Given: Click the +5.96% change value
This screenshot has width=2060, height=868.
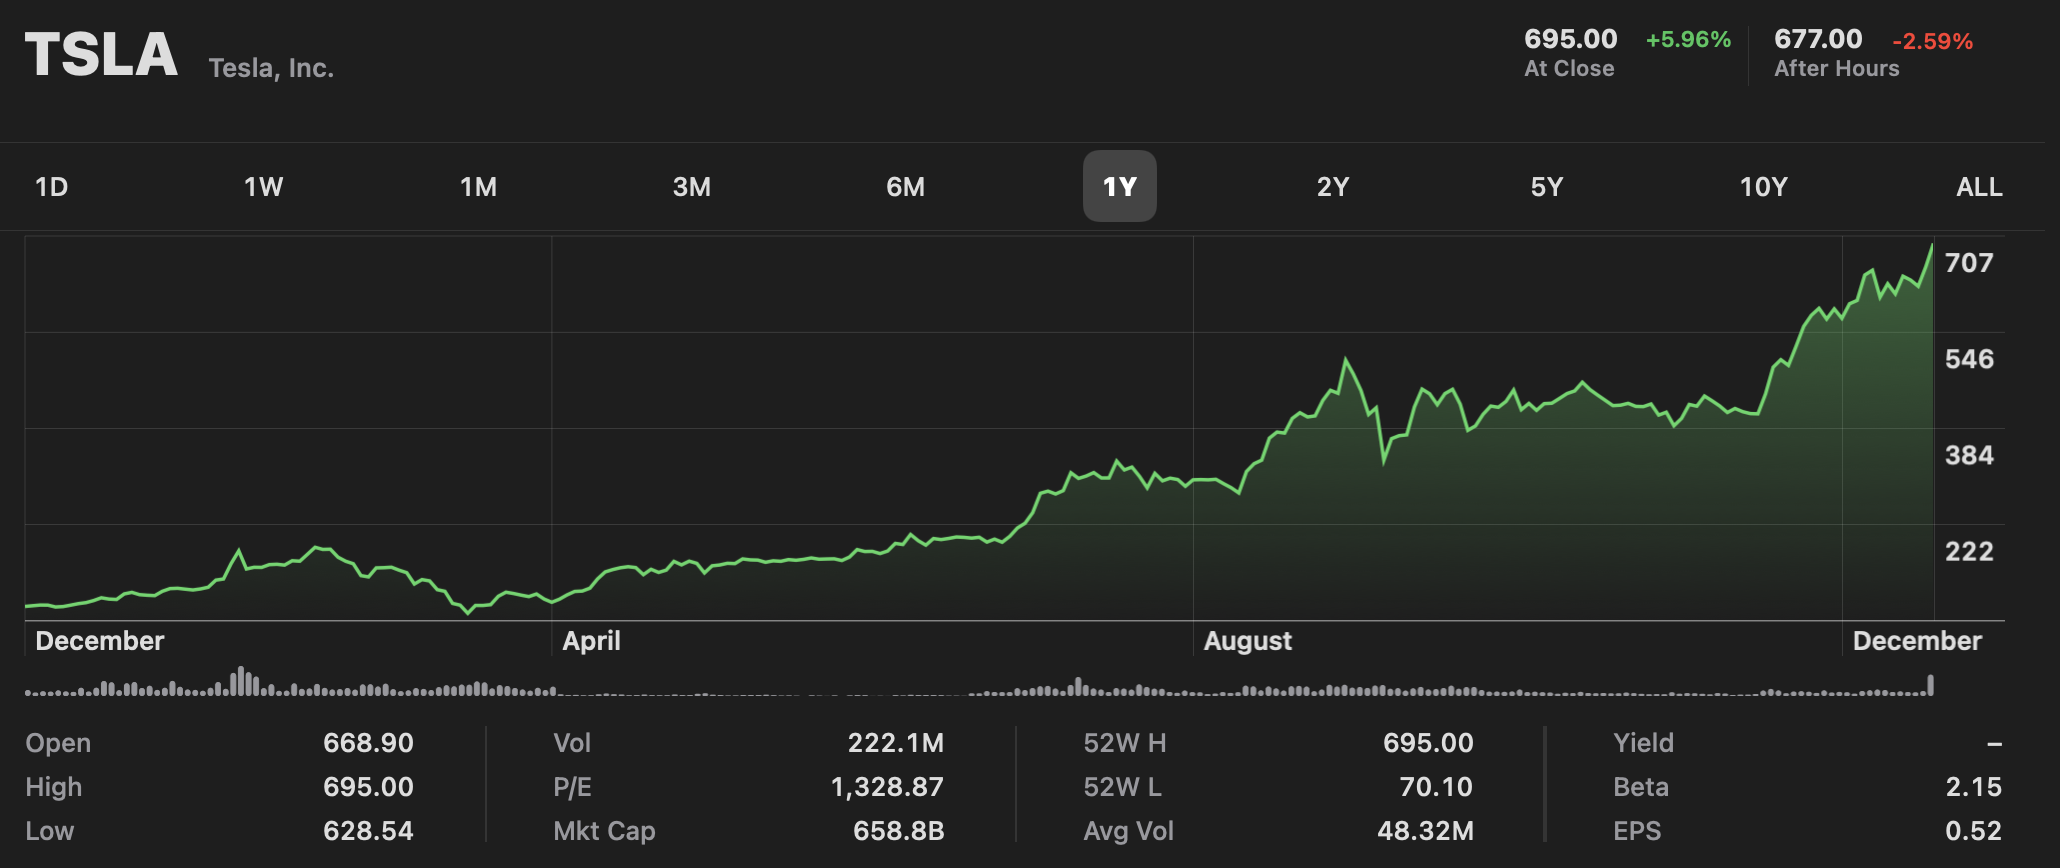Looking at the screenshot, I should (x=1688, y=40).
